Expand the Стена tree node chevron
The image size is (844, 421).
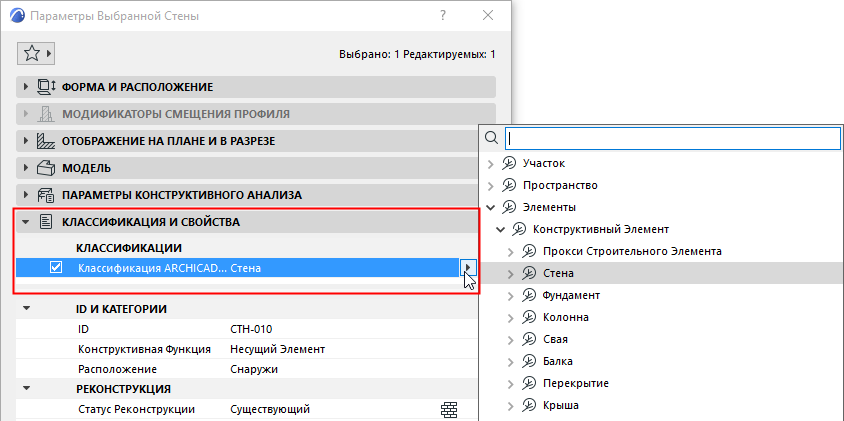point(511,273)
